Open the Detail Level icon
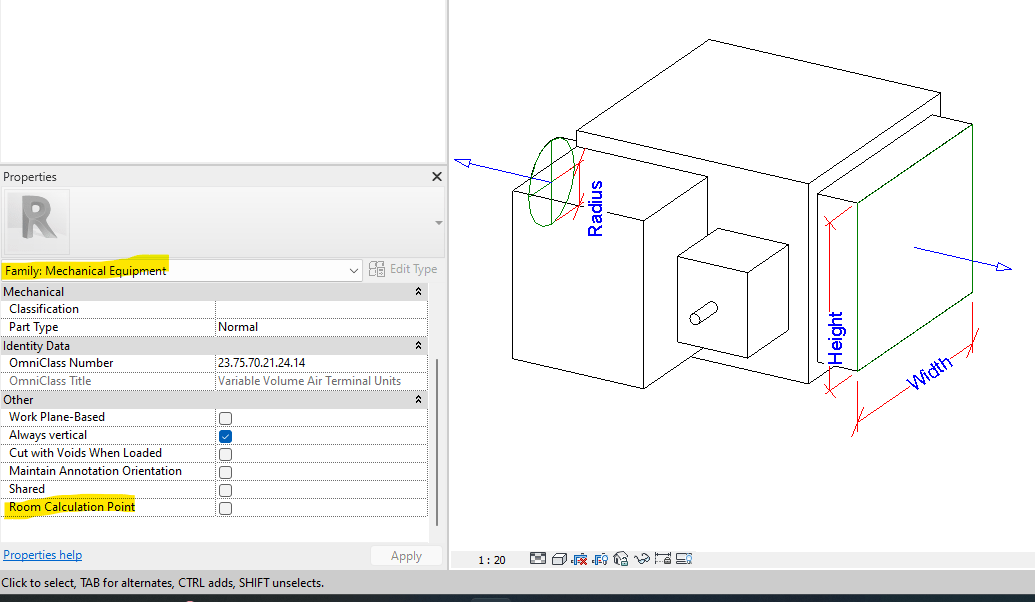Viewport: 1035px width, 602px height. [x=538, y=559]
